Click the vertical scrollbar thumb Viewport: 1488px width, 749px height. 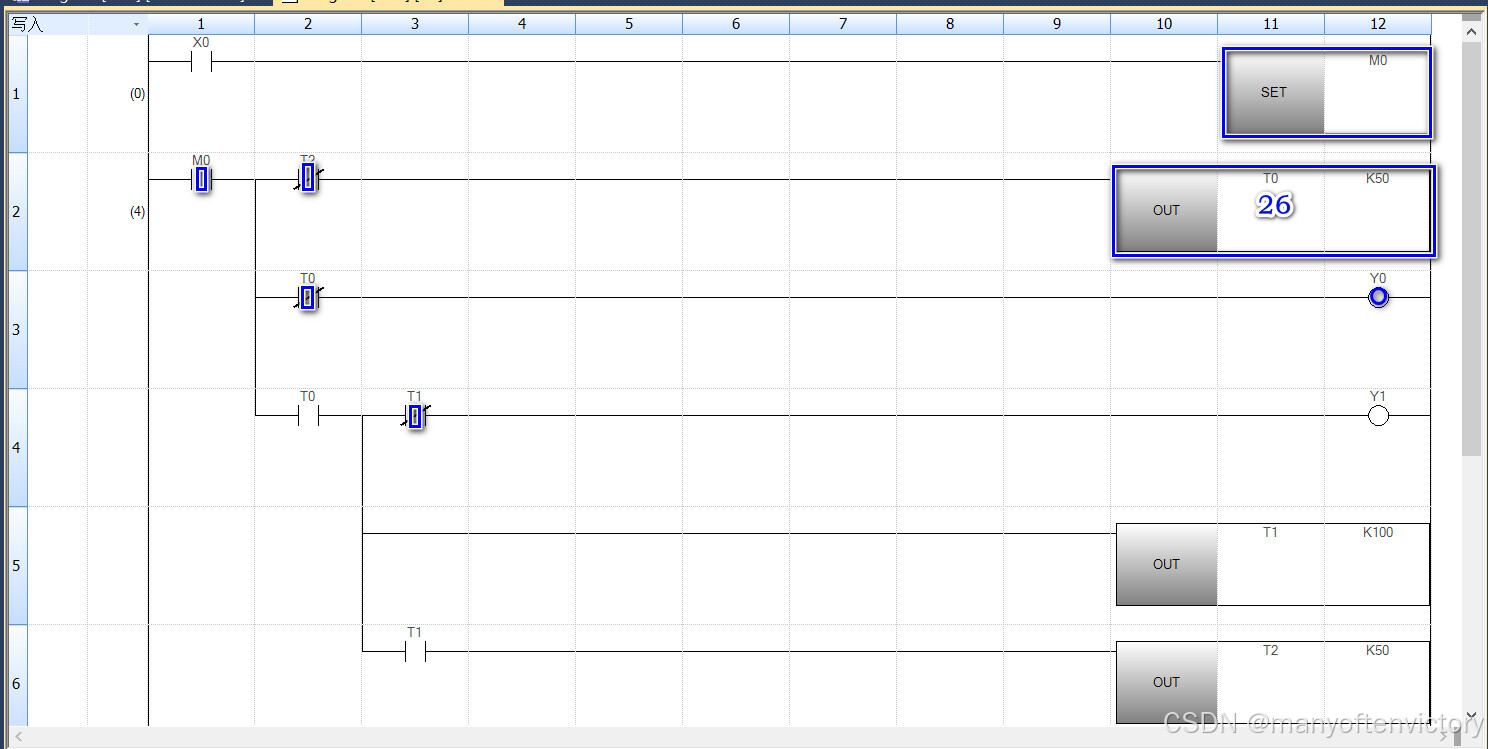click(1471, 249)
